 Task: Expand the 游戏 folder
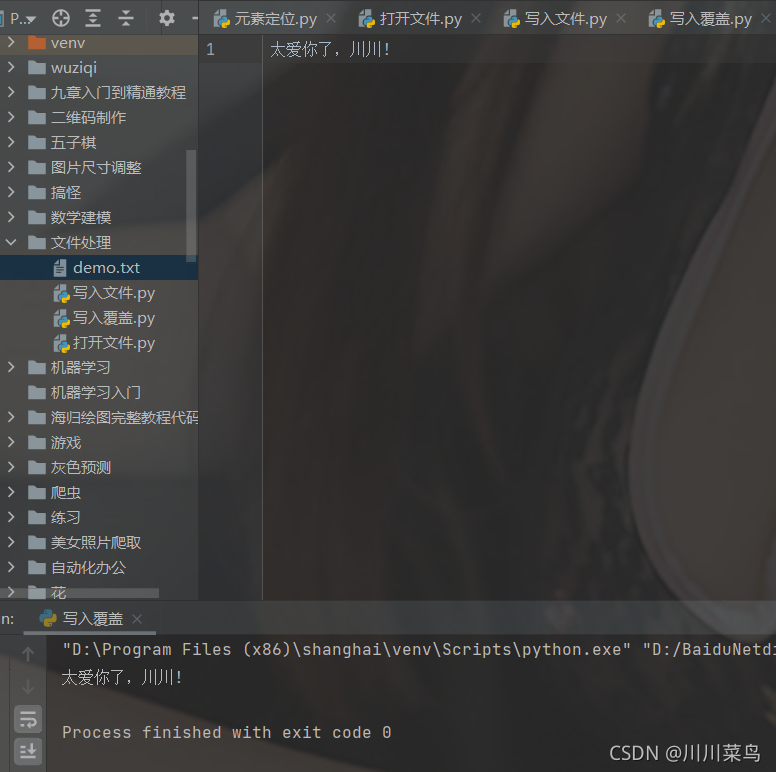pyautogui.click(x=11, y=442)
